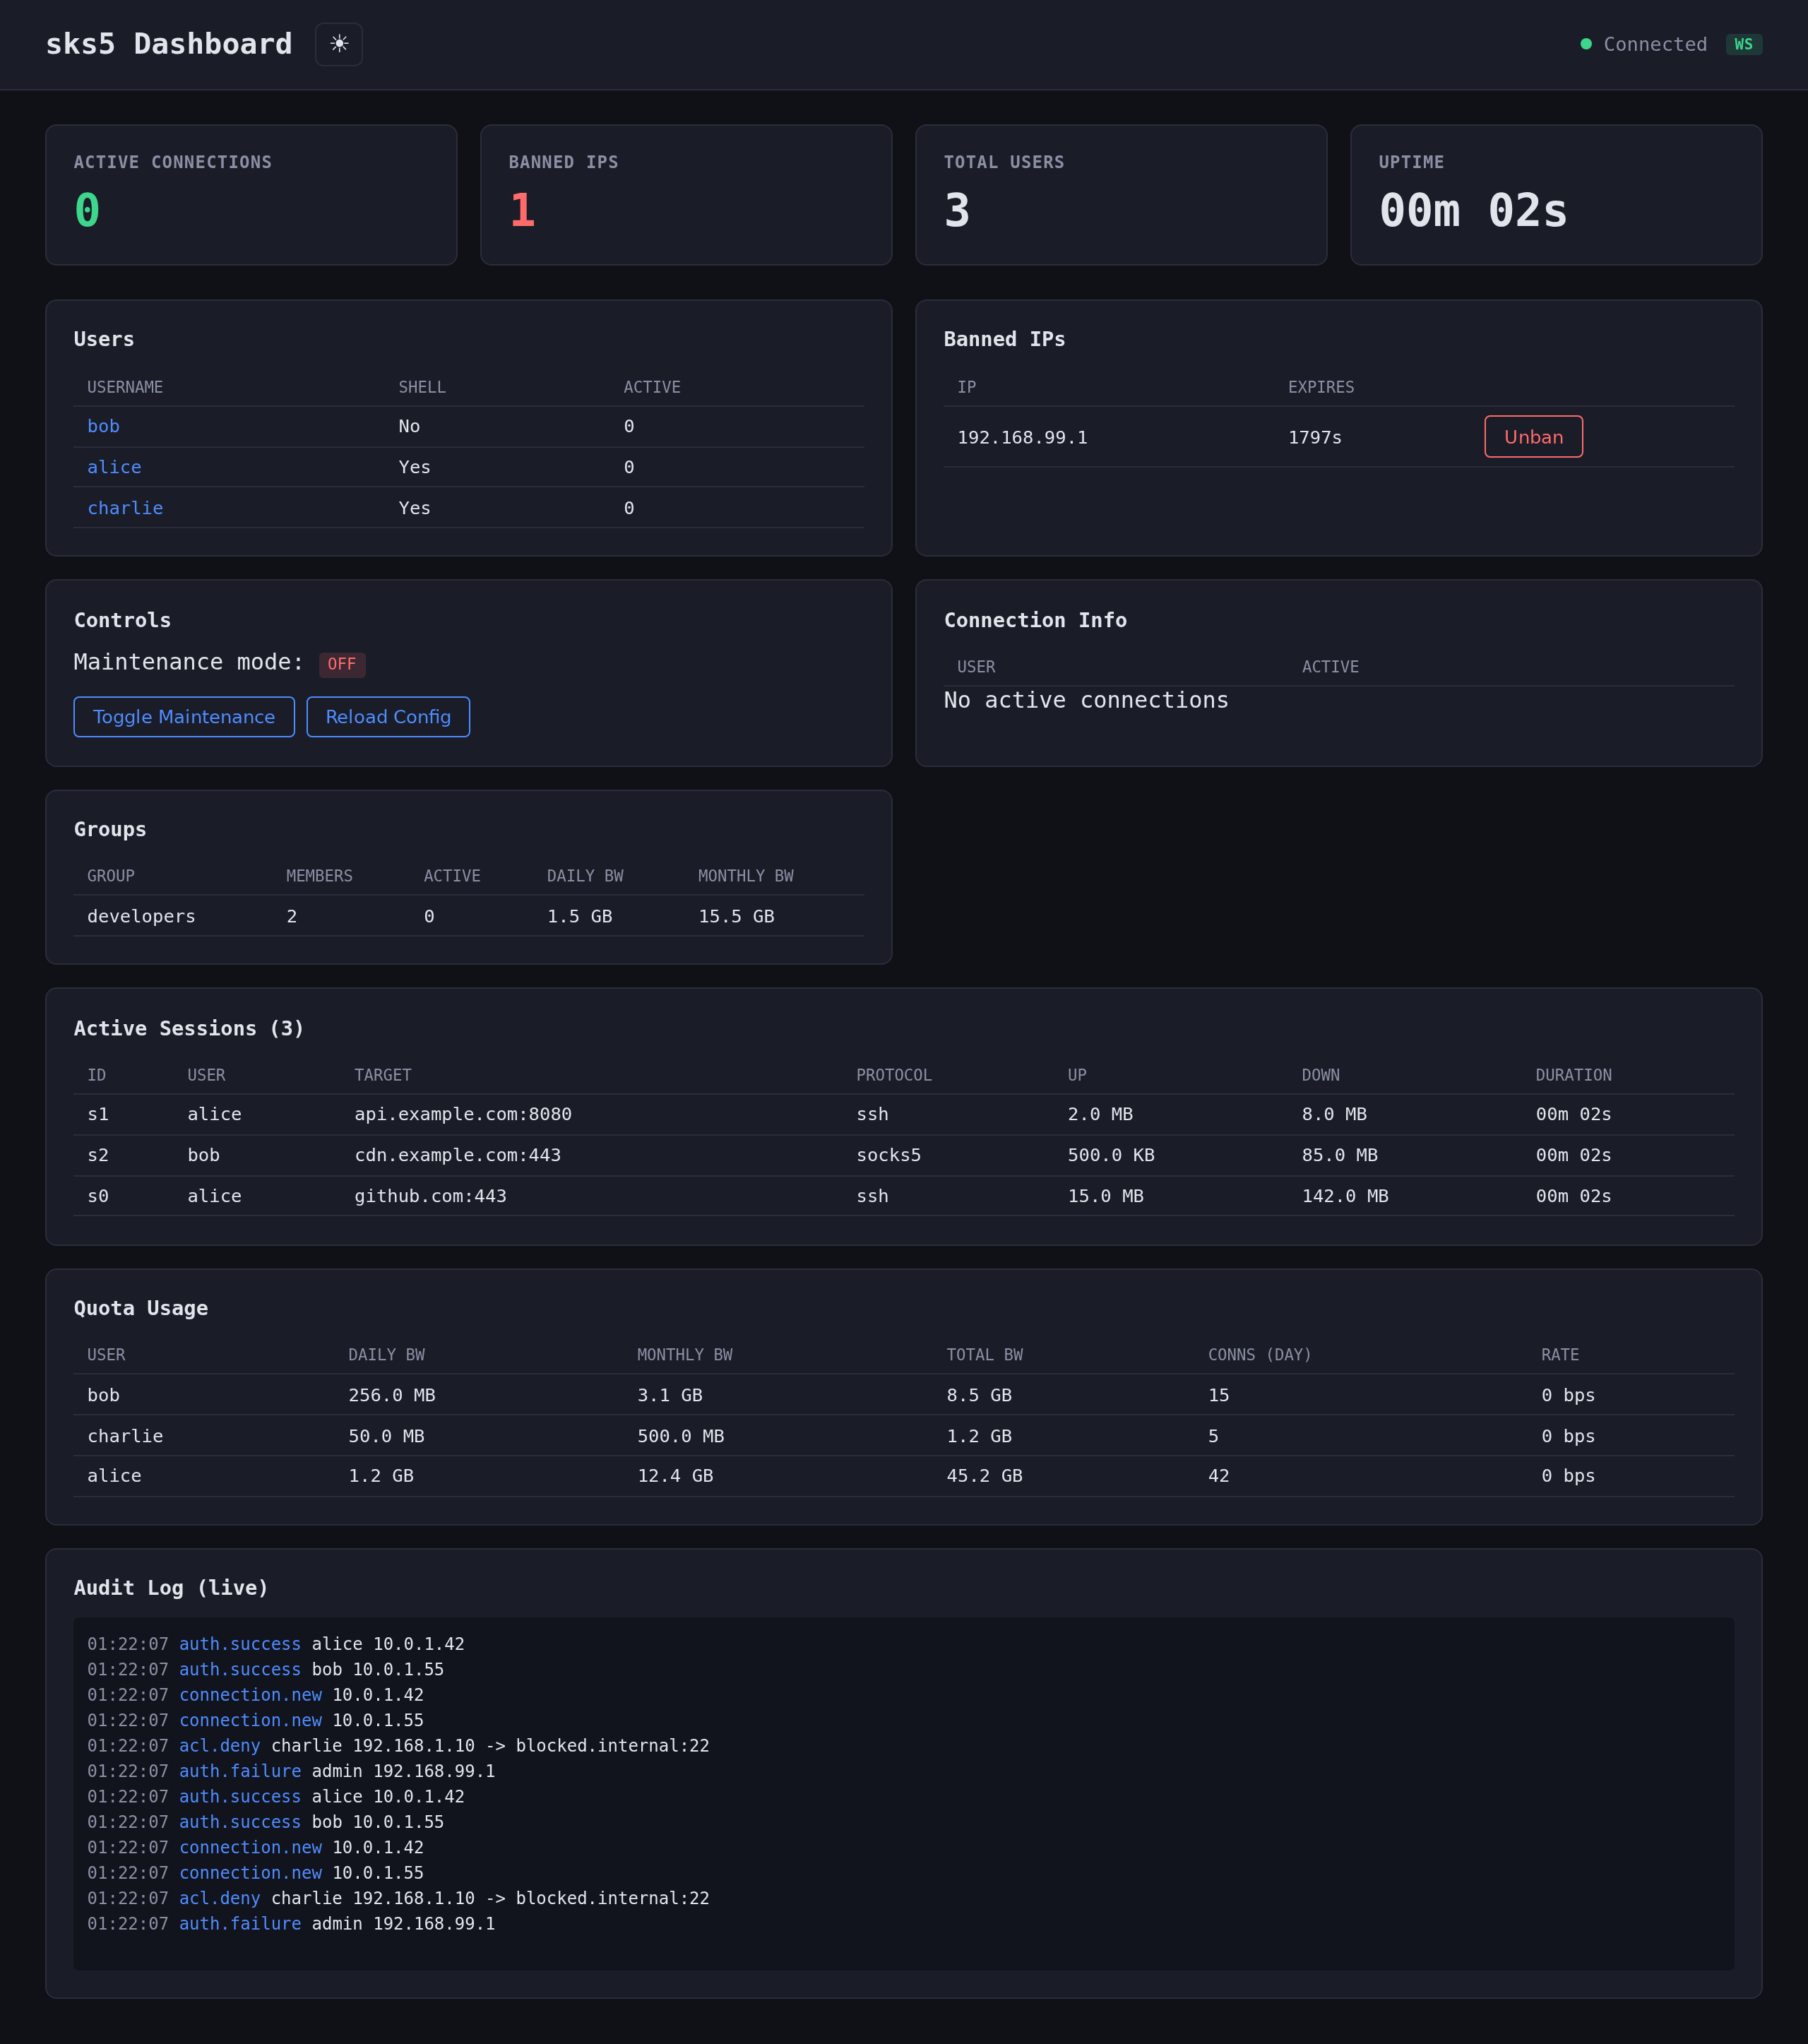The height and width of the screenshot is (2044, 1808).
Task: Click the Banned IPs count card
Action: (686, 195)
